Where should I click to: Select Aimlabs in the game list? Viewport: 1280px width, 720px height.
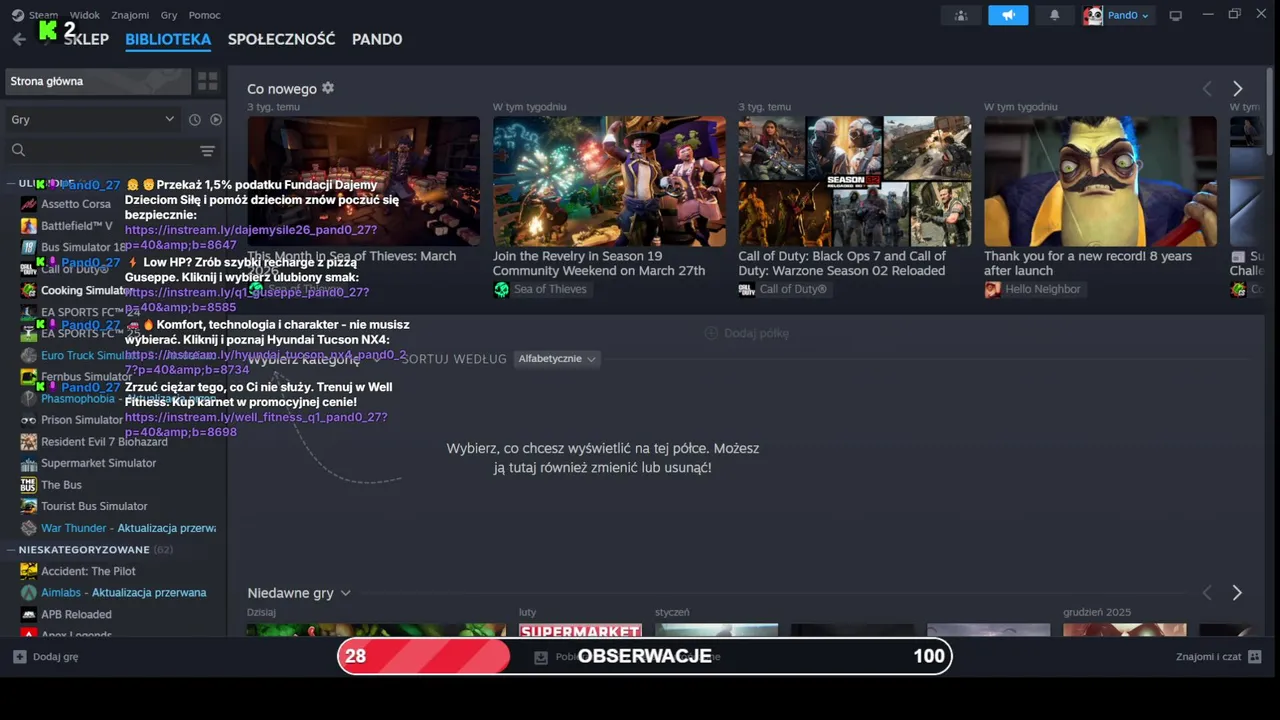point(123,593)
